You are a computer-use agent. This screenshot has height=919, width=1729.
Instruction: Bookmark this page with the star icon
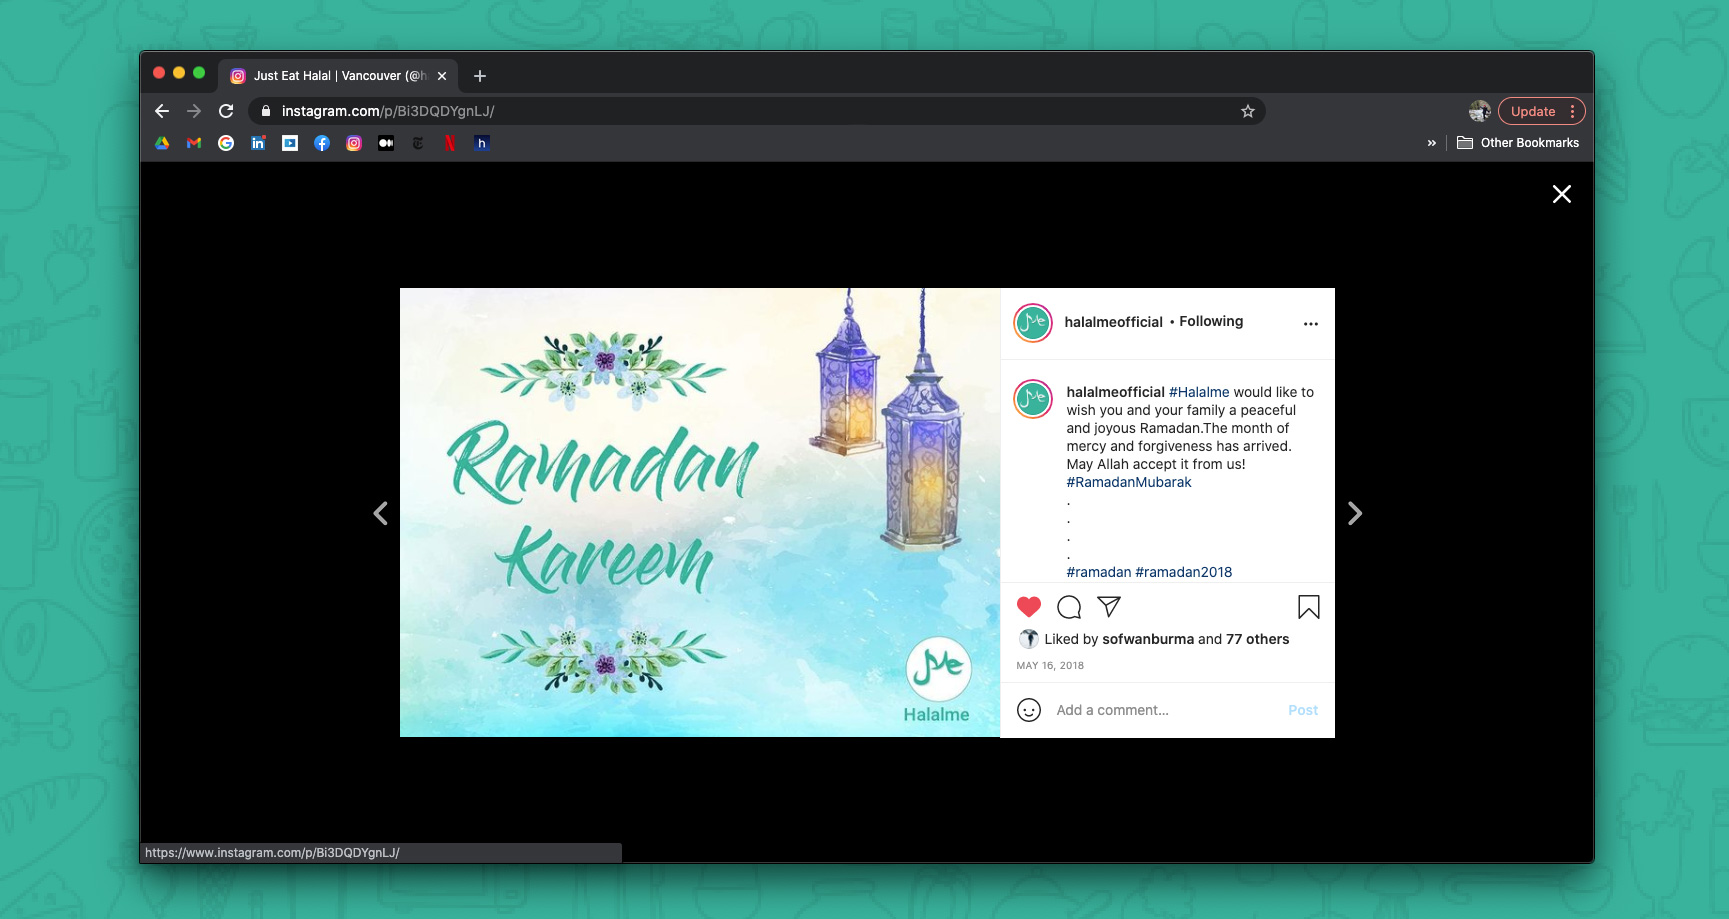pyautogui.click(x=1247, y=112)
